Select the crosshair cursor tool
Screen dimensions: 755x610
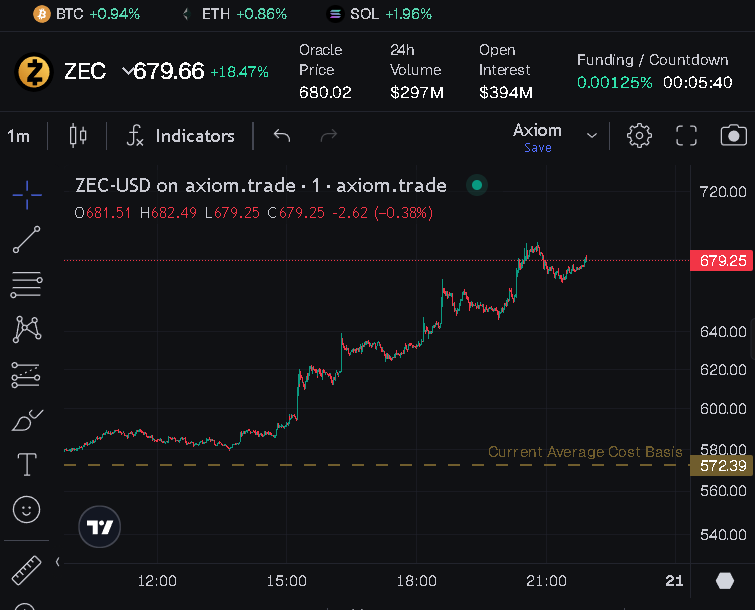pos(27,195)
